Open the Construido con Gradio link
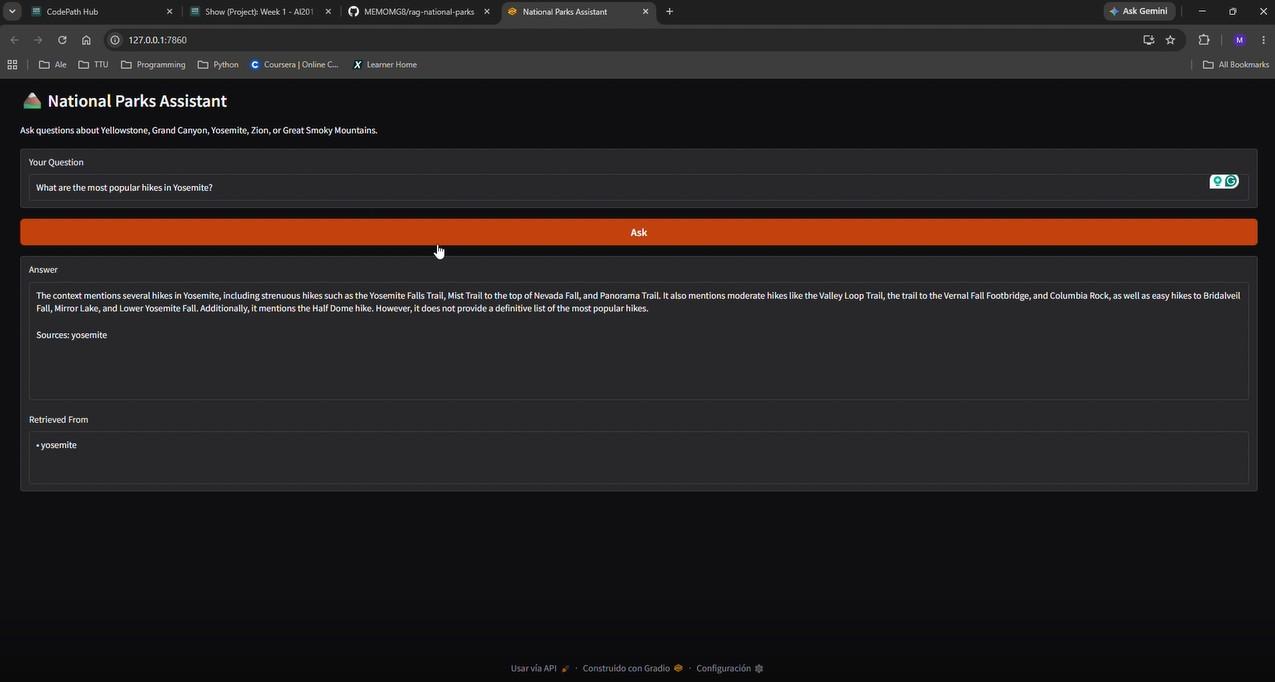The width and height of the screenshot is (1275, 682). coord(633,668)
